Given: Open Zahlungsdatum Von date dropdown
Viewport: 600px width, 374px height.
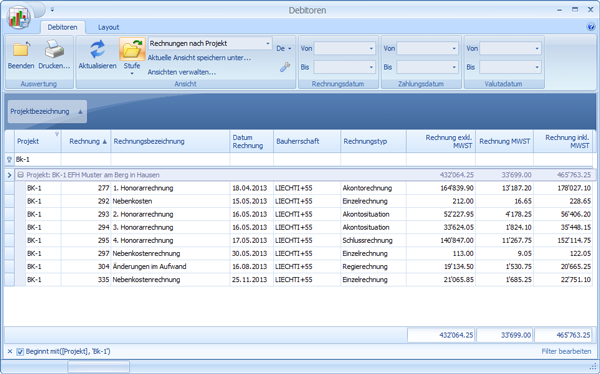Looking at the screenshot, I should coord(454,49).
